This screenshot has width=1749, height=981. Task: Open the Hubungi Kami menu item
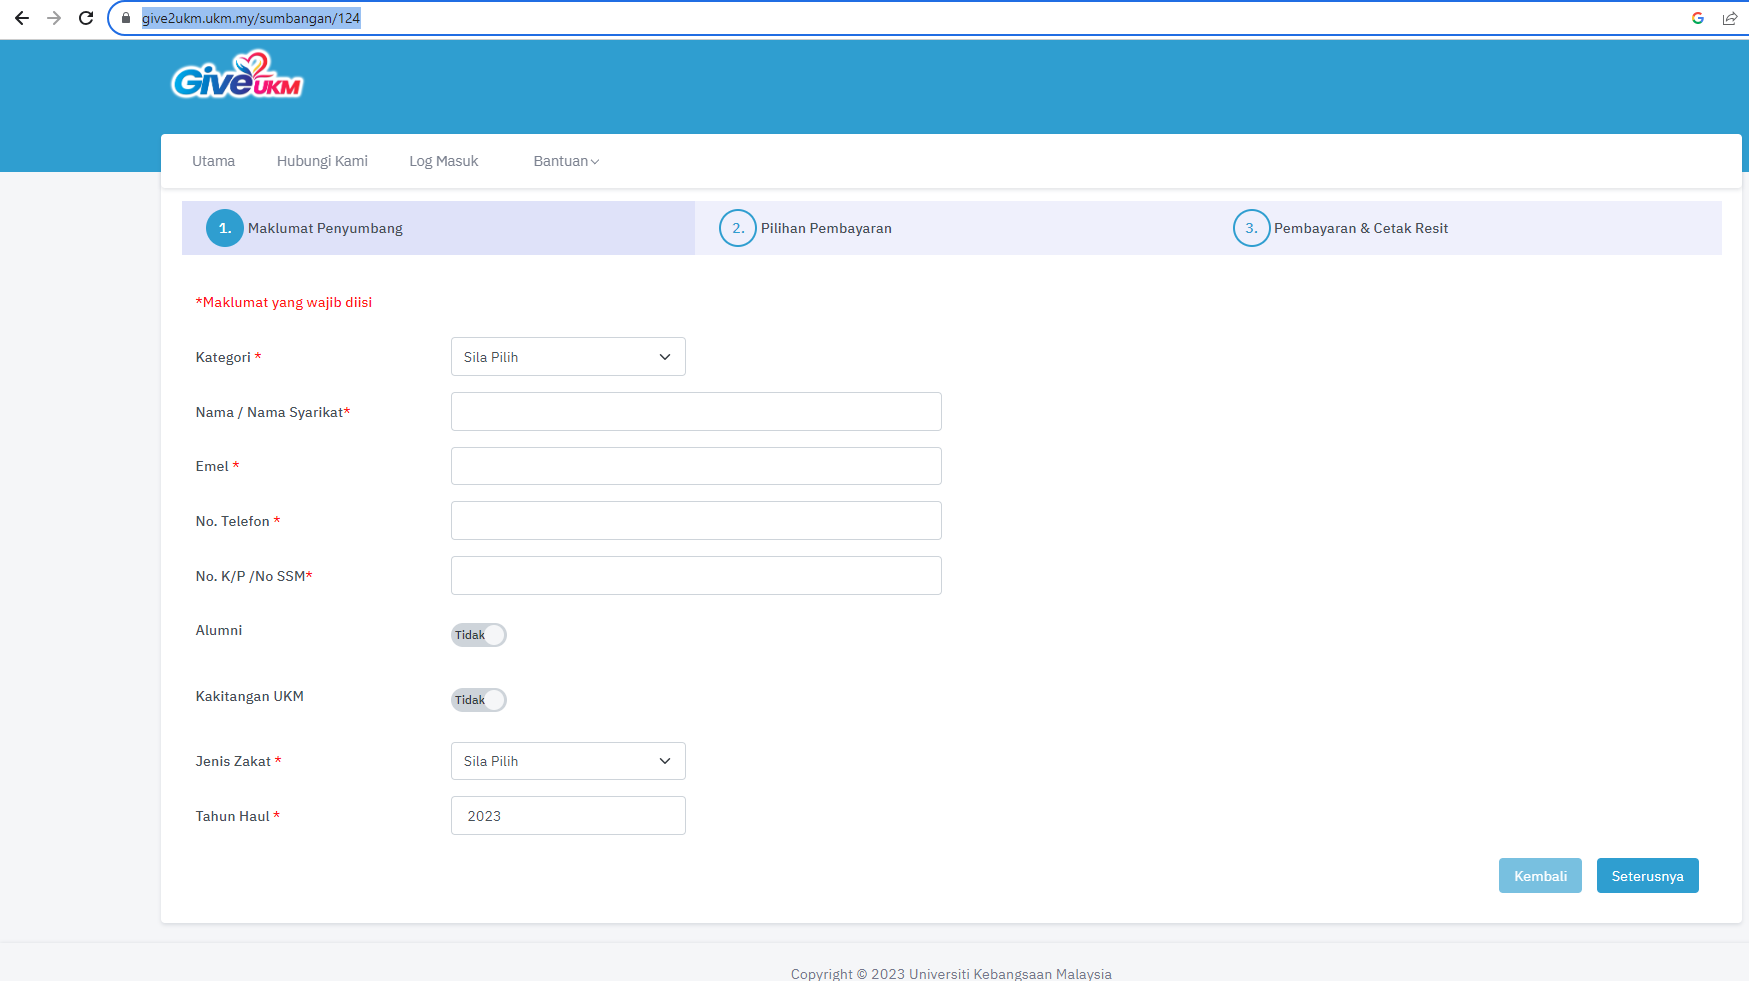pos(322,161)
